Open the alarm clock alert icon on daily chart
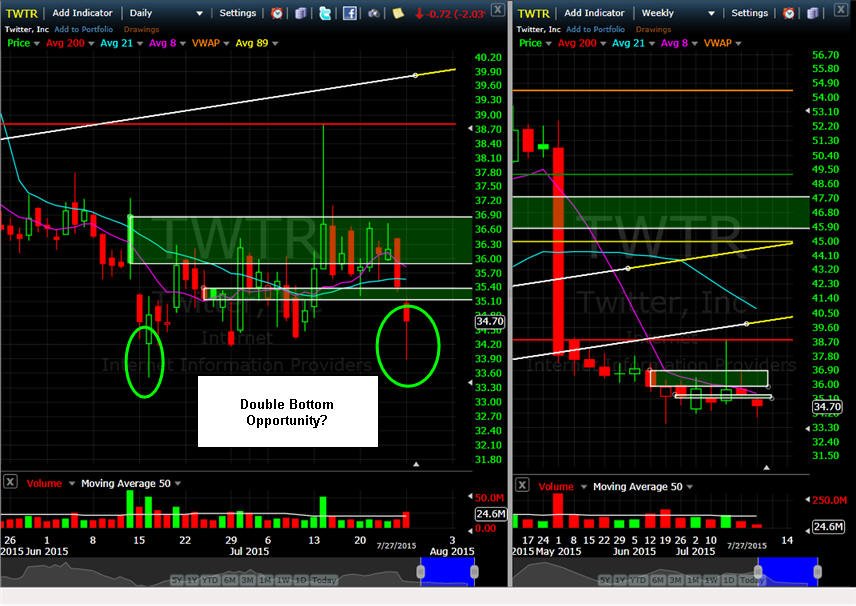Screen dimensions: 856x606 tap(277, 13)
